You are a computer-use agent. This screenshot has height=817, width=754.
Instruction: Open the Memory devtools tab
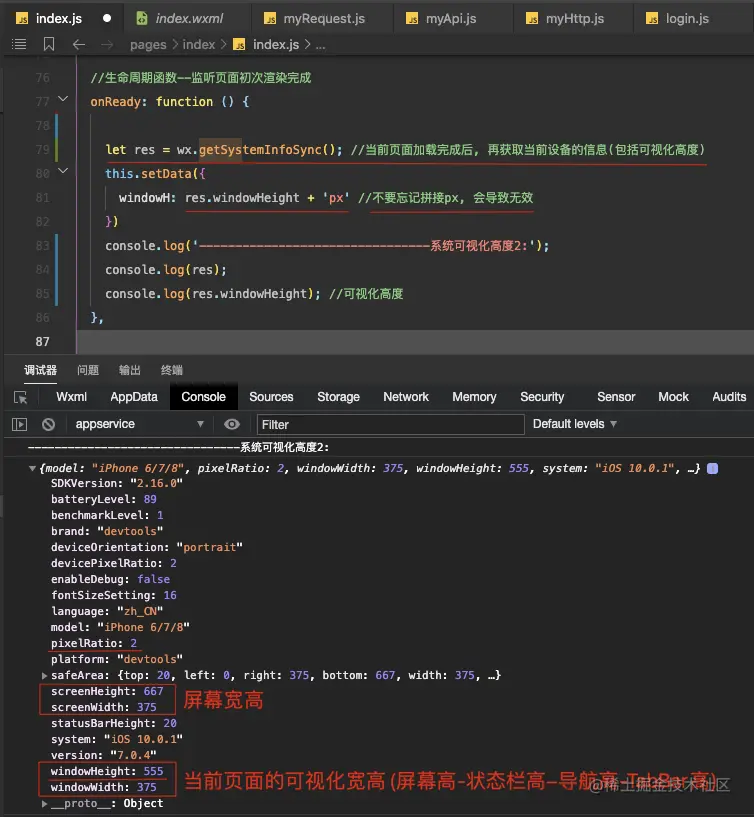[x=474, y=397]
